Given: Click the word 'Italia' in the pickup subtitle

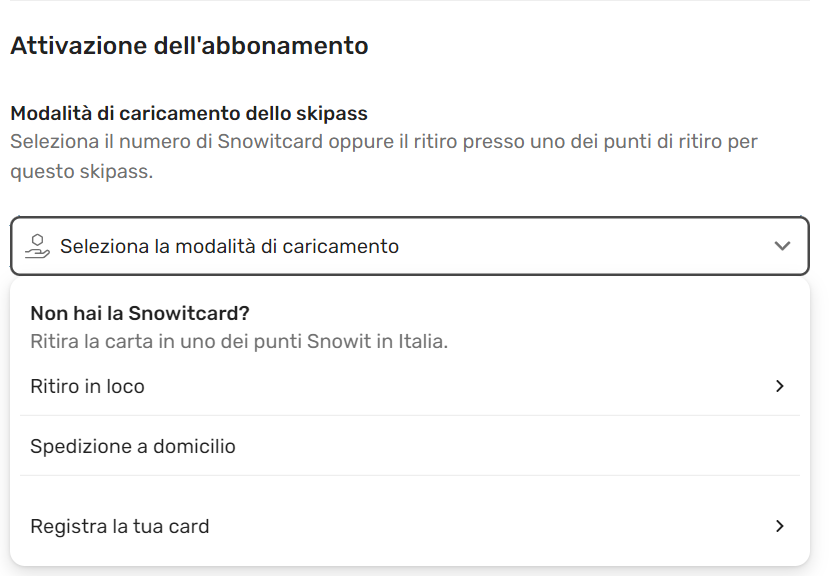Looking at the screenshot, I should click(421, 341).
